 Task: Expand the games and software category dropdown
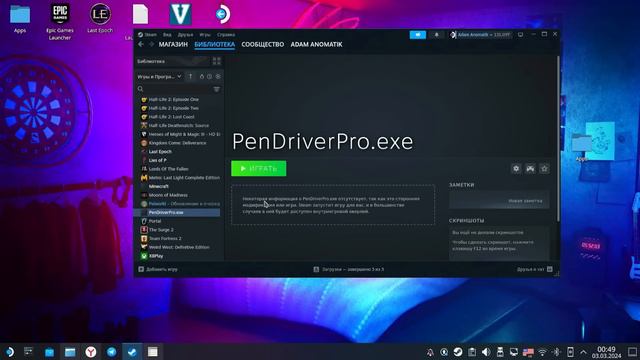click(160, 76)
